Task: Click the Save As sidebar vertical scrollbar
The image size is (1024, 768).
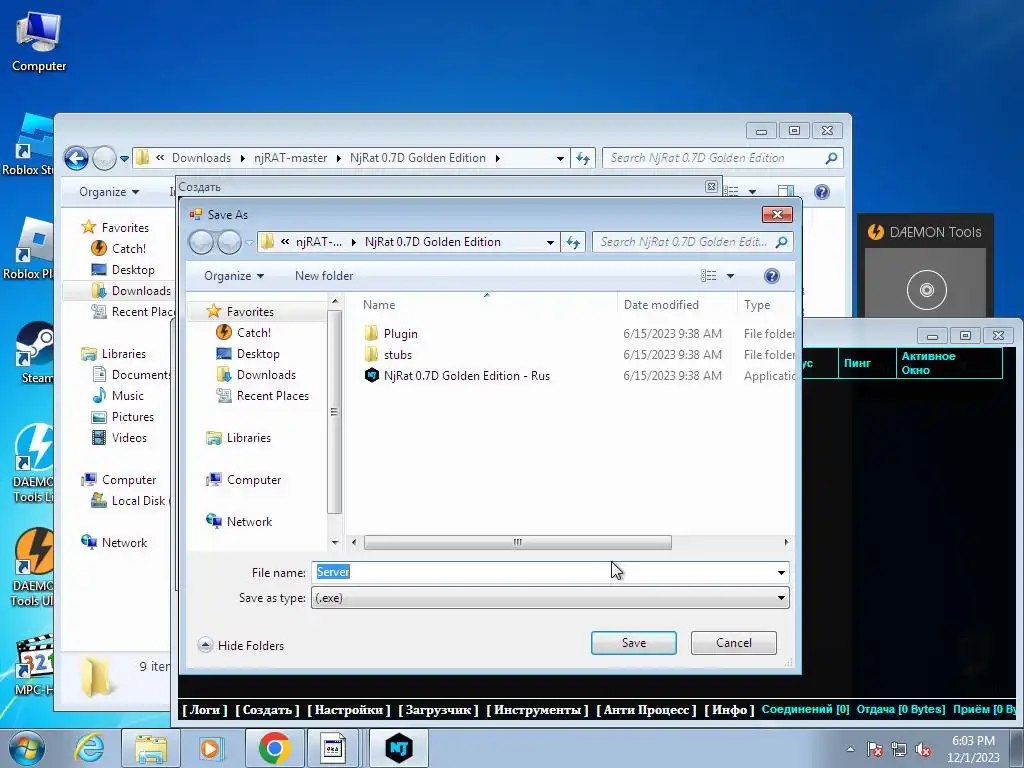Action: pyautogui.click(x=334, y=411)
